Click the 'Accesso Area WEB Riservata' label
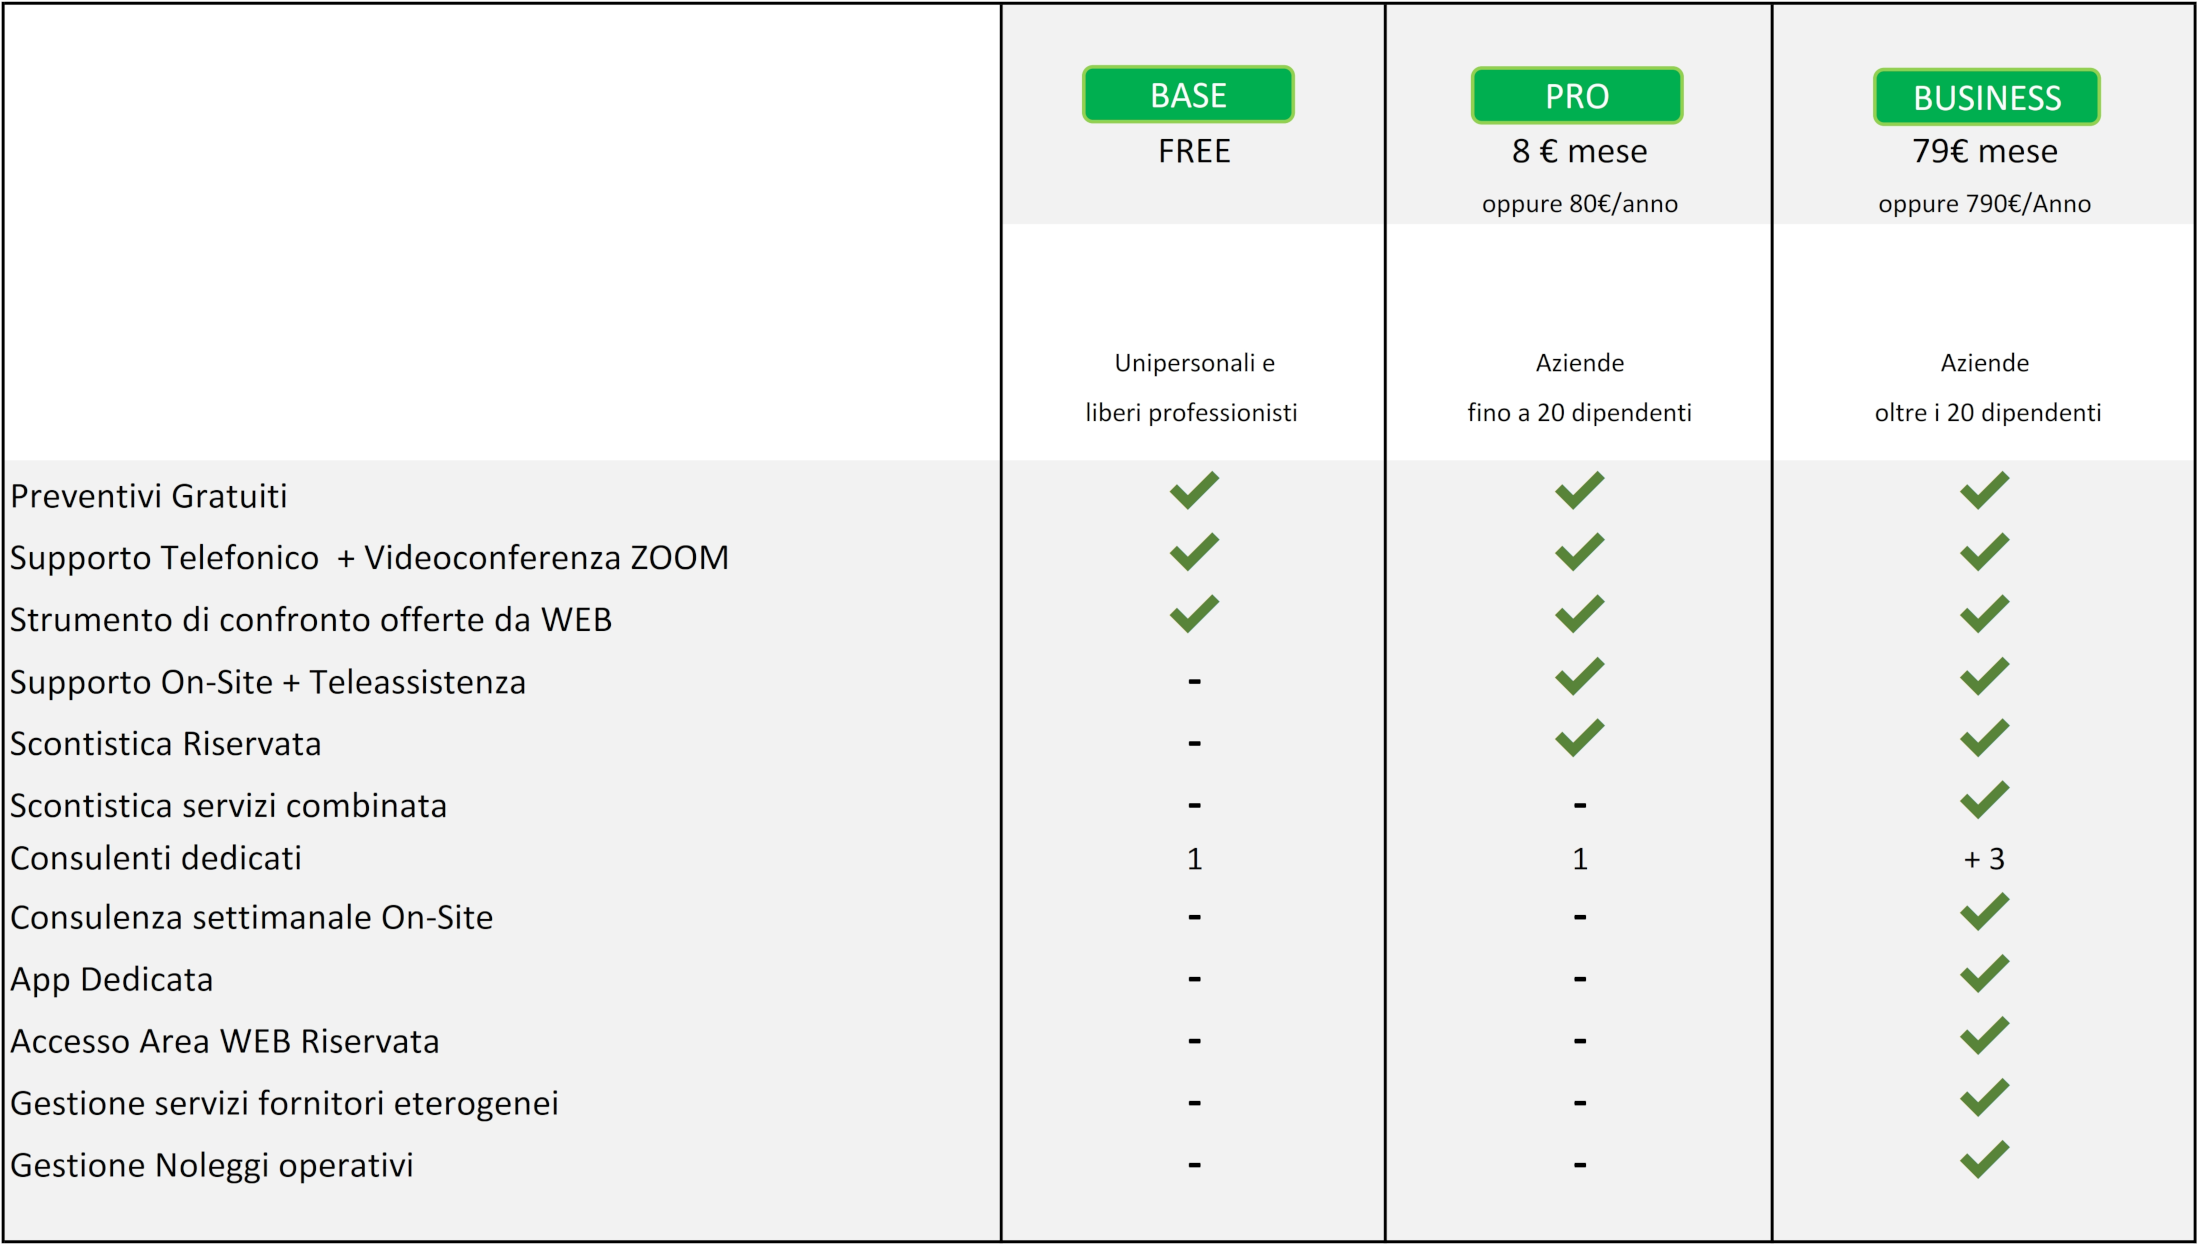2200x1245 pixels. coord(225,1041)
